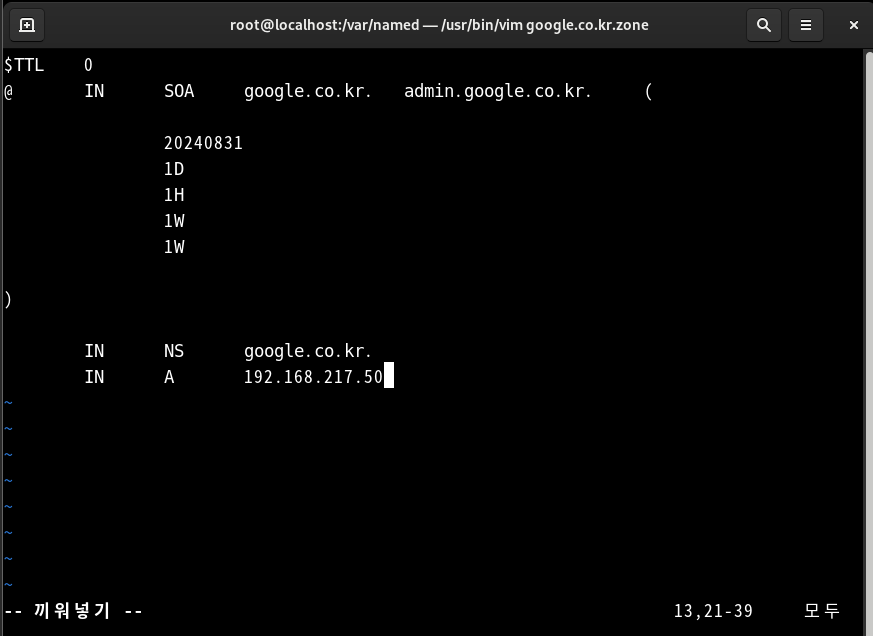The height and width of the screenshot is (636, 873).
Task: Open the terminal search
Action: 764,25
